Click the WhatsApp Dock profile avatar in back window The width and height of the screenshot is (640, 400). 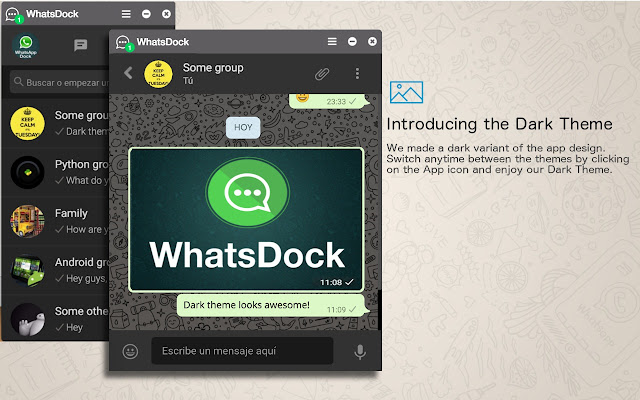coord(26,46)
